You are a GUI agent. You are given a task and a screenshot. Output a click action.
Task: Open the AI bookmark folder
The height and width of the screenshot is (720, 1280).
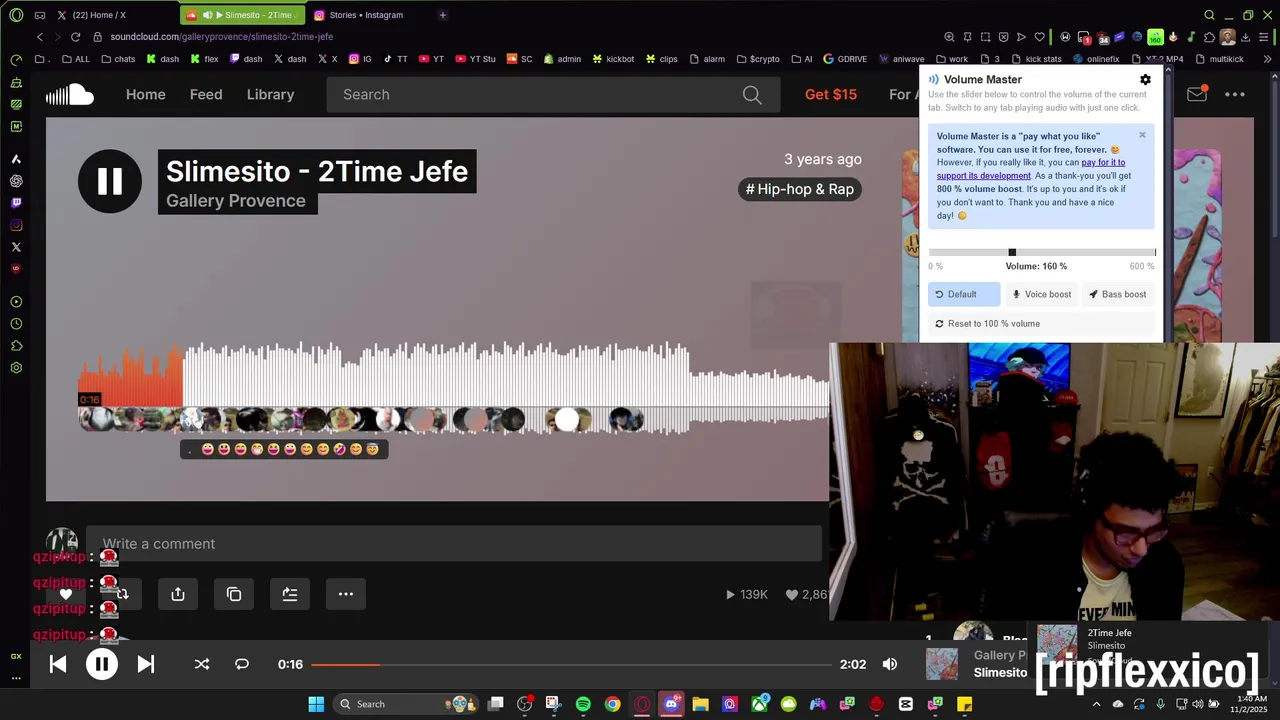click(x=801, y=59)
